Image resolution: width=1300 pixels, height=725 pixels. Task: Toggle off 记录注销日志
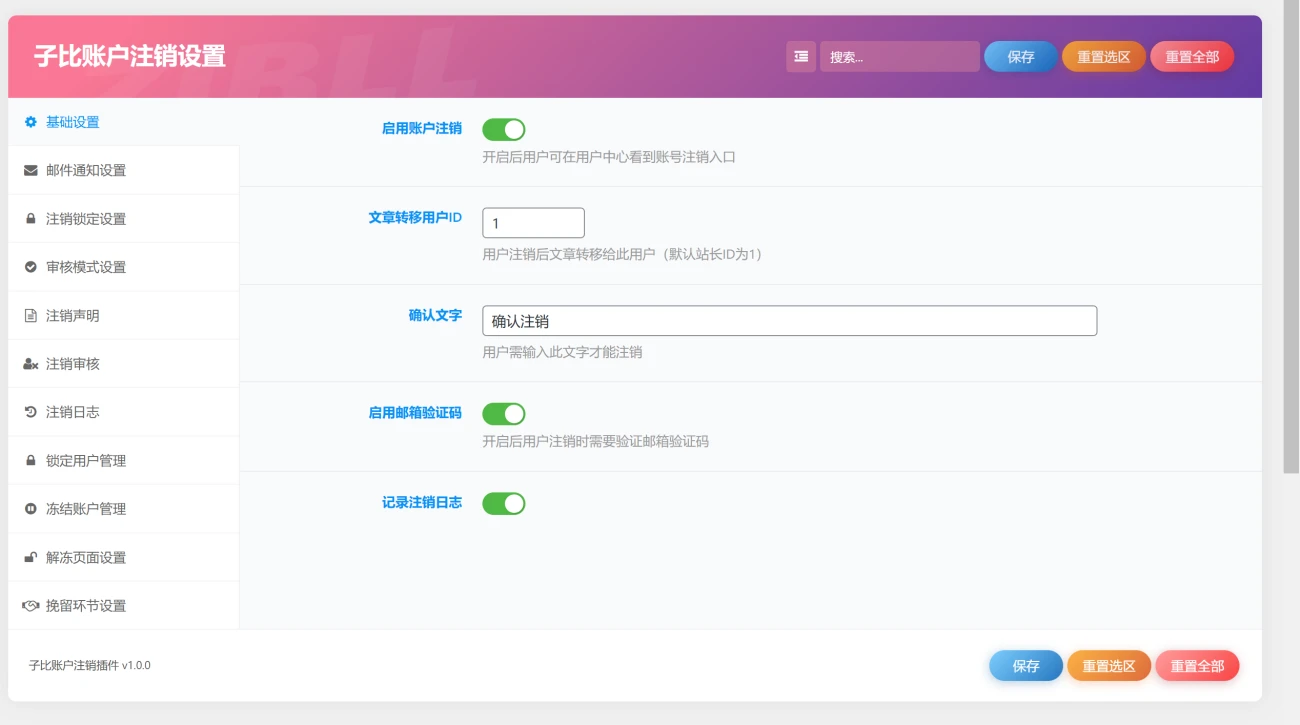[x=504, y=503]
